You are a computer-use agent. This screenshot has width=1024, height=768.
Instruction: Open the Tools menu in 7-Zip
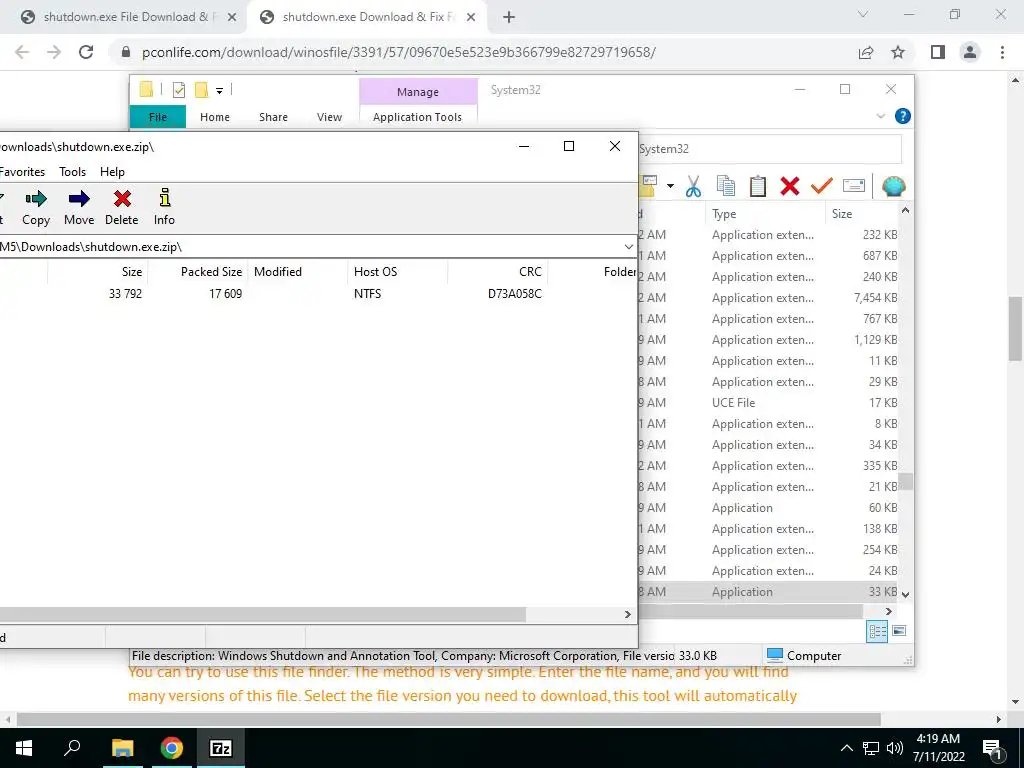tap(72, 172)
